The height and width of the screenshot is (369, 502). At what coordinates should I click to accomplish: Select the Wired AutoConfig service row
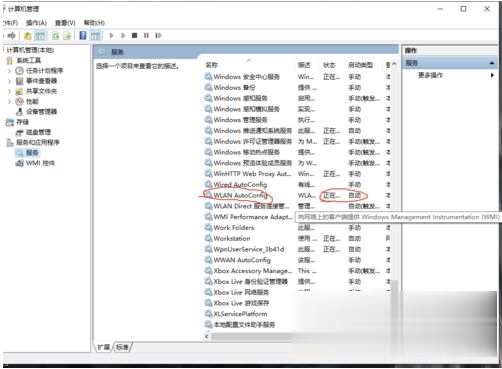pyautogui.click(x=297, y=184)
